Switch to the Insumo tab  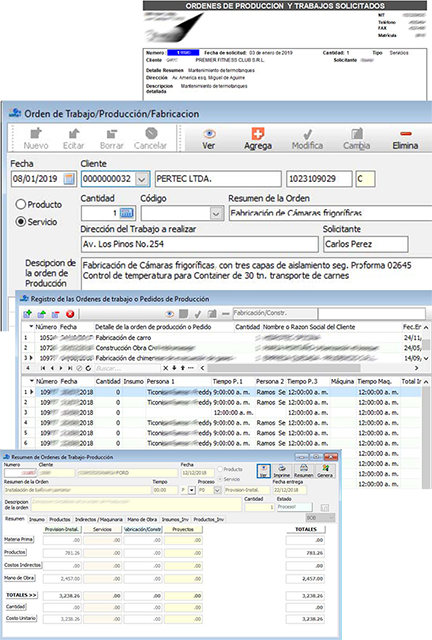coord(37,519)
